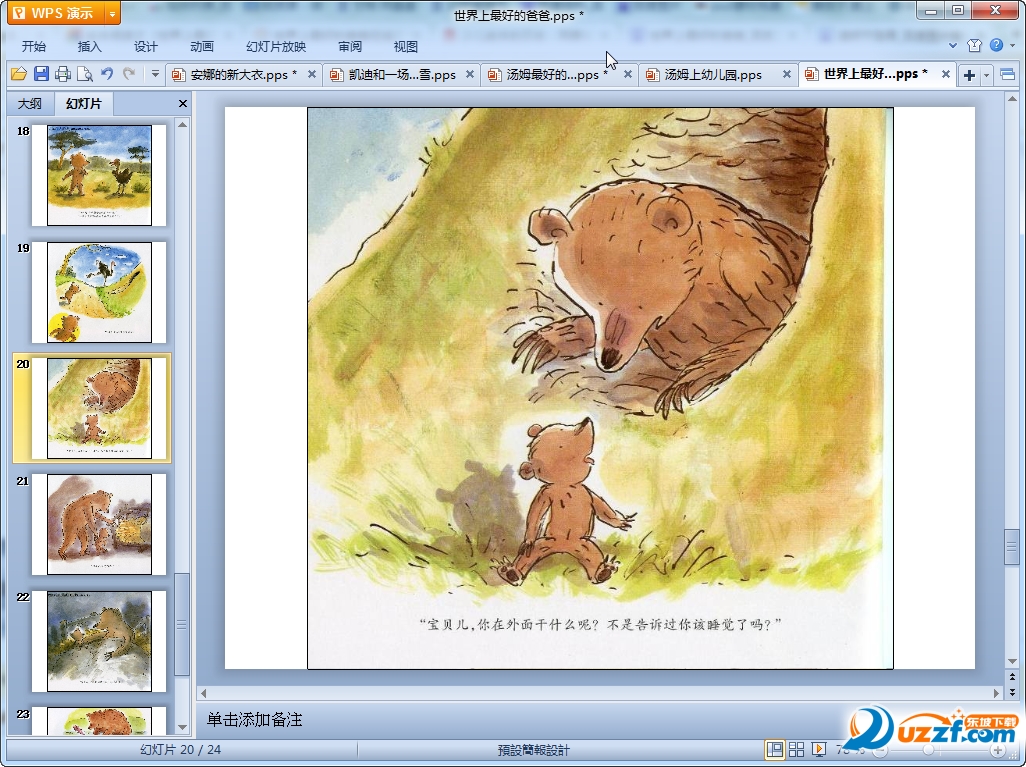Click the 单击添加备注 notes field

255,720
